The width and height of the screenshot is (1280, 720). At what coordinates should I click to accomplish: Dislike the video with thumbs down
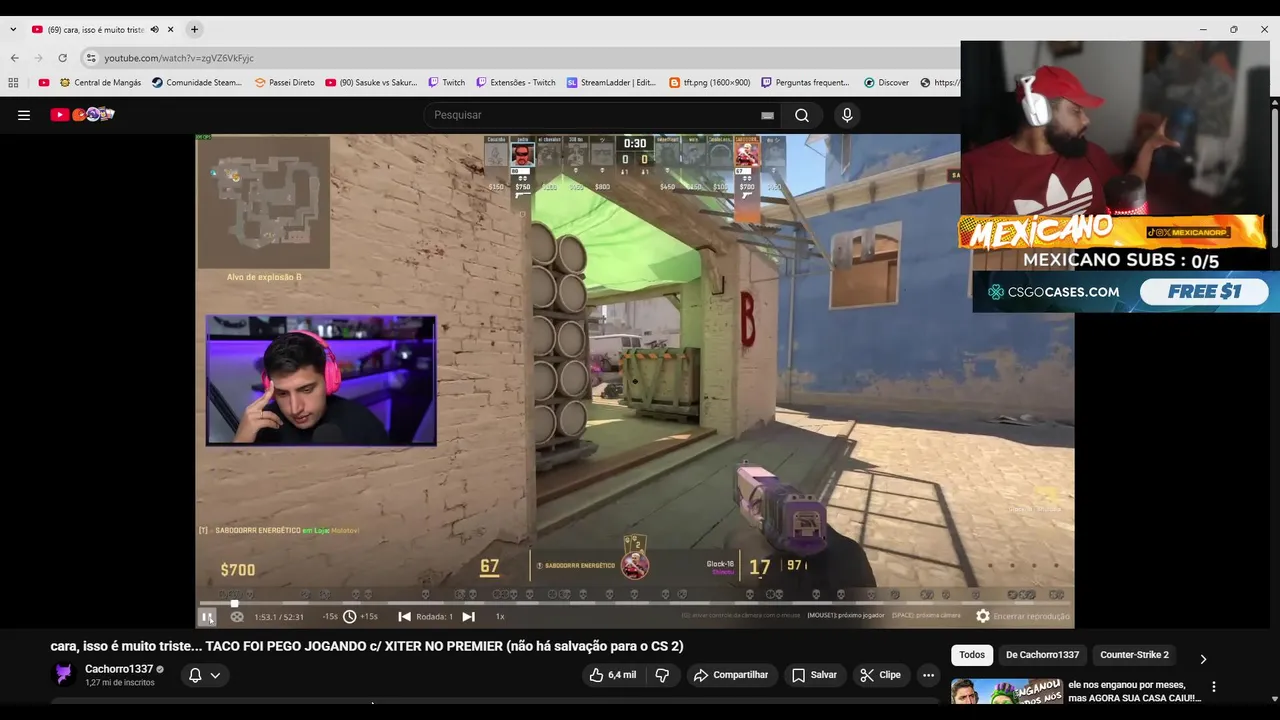coord(662,675)
